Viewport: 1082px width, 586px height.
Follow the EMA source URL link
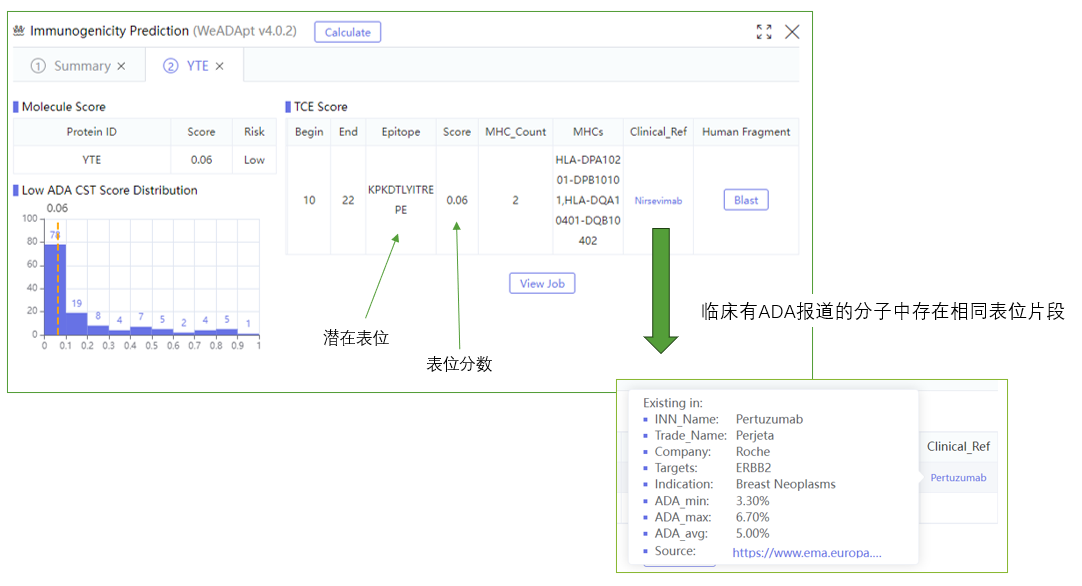coord(806,552)
